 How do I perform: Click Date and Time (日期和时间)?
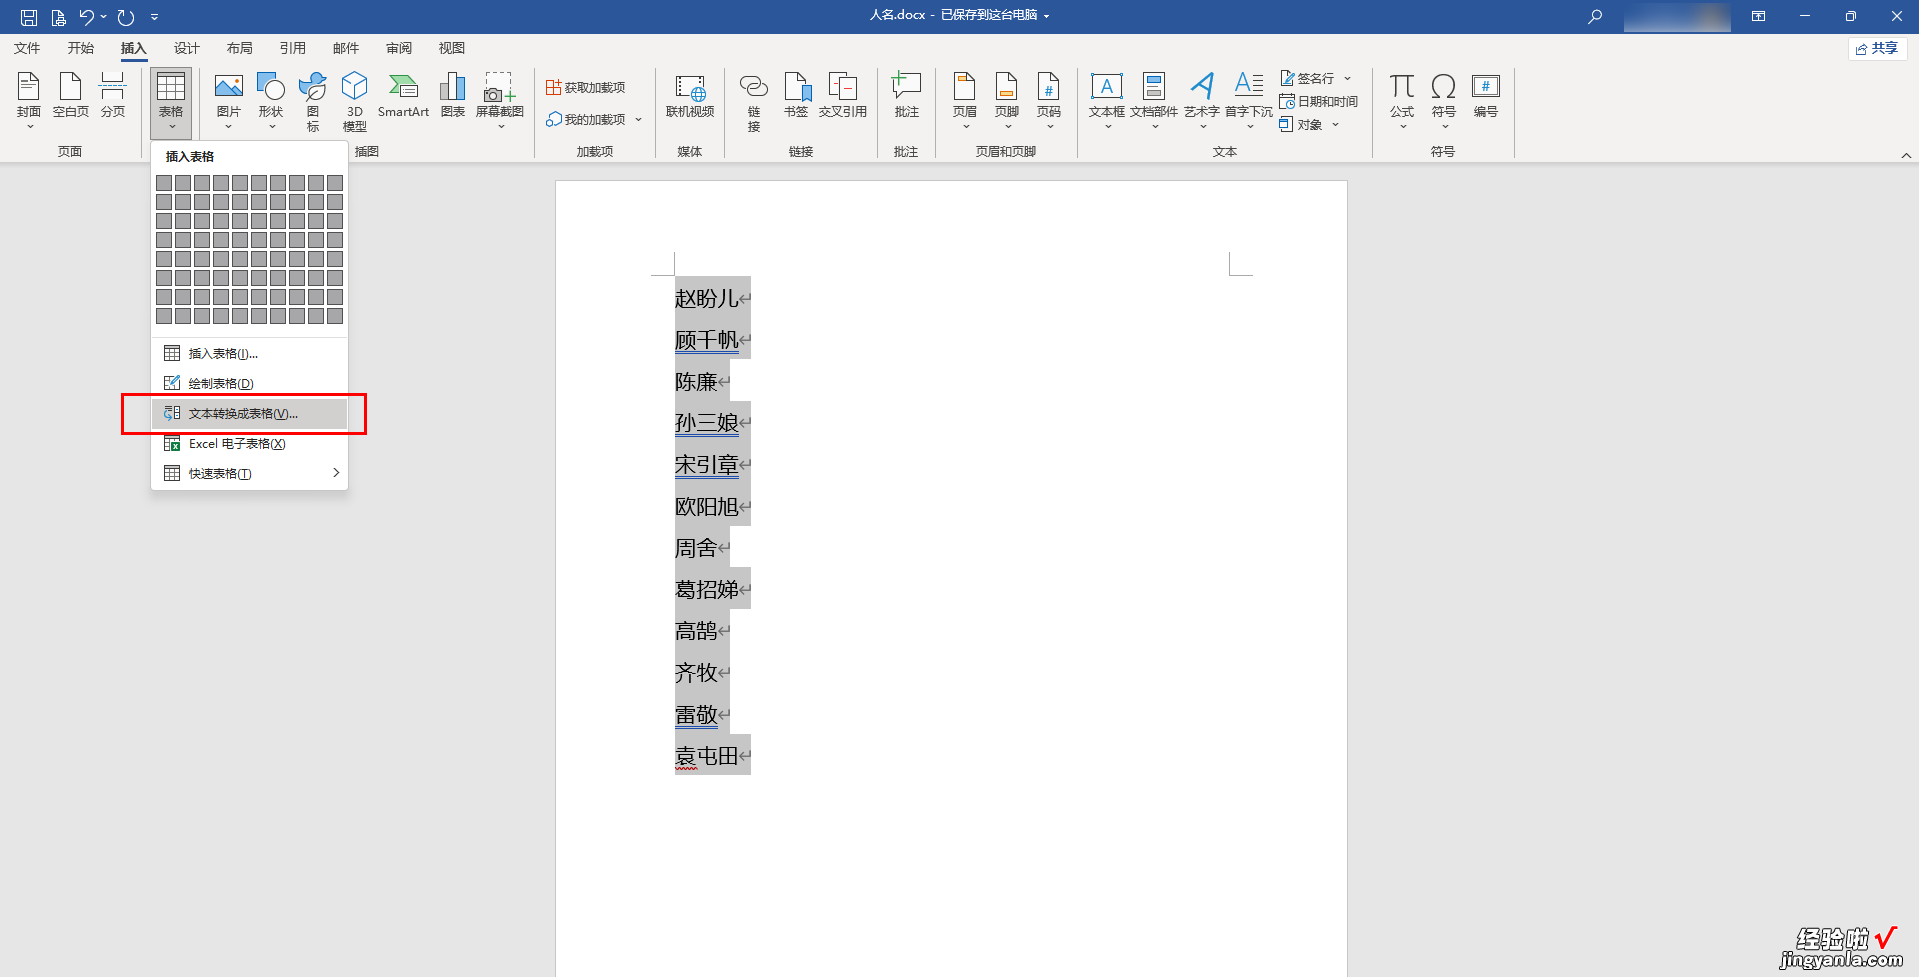[x=1318, y=101]
